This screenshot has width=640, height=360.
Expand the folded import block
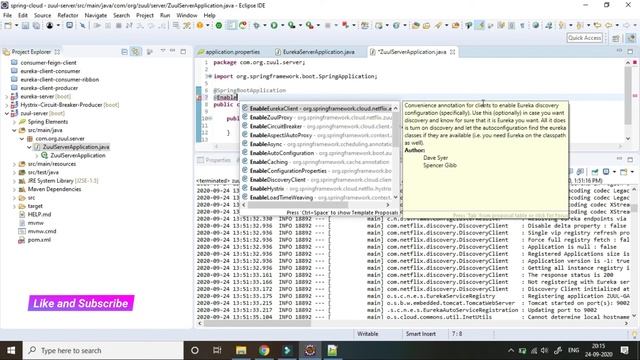(210, 76)
